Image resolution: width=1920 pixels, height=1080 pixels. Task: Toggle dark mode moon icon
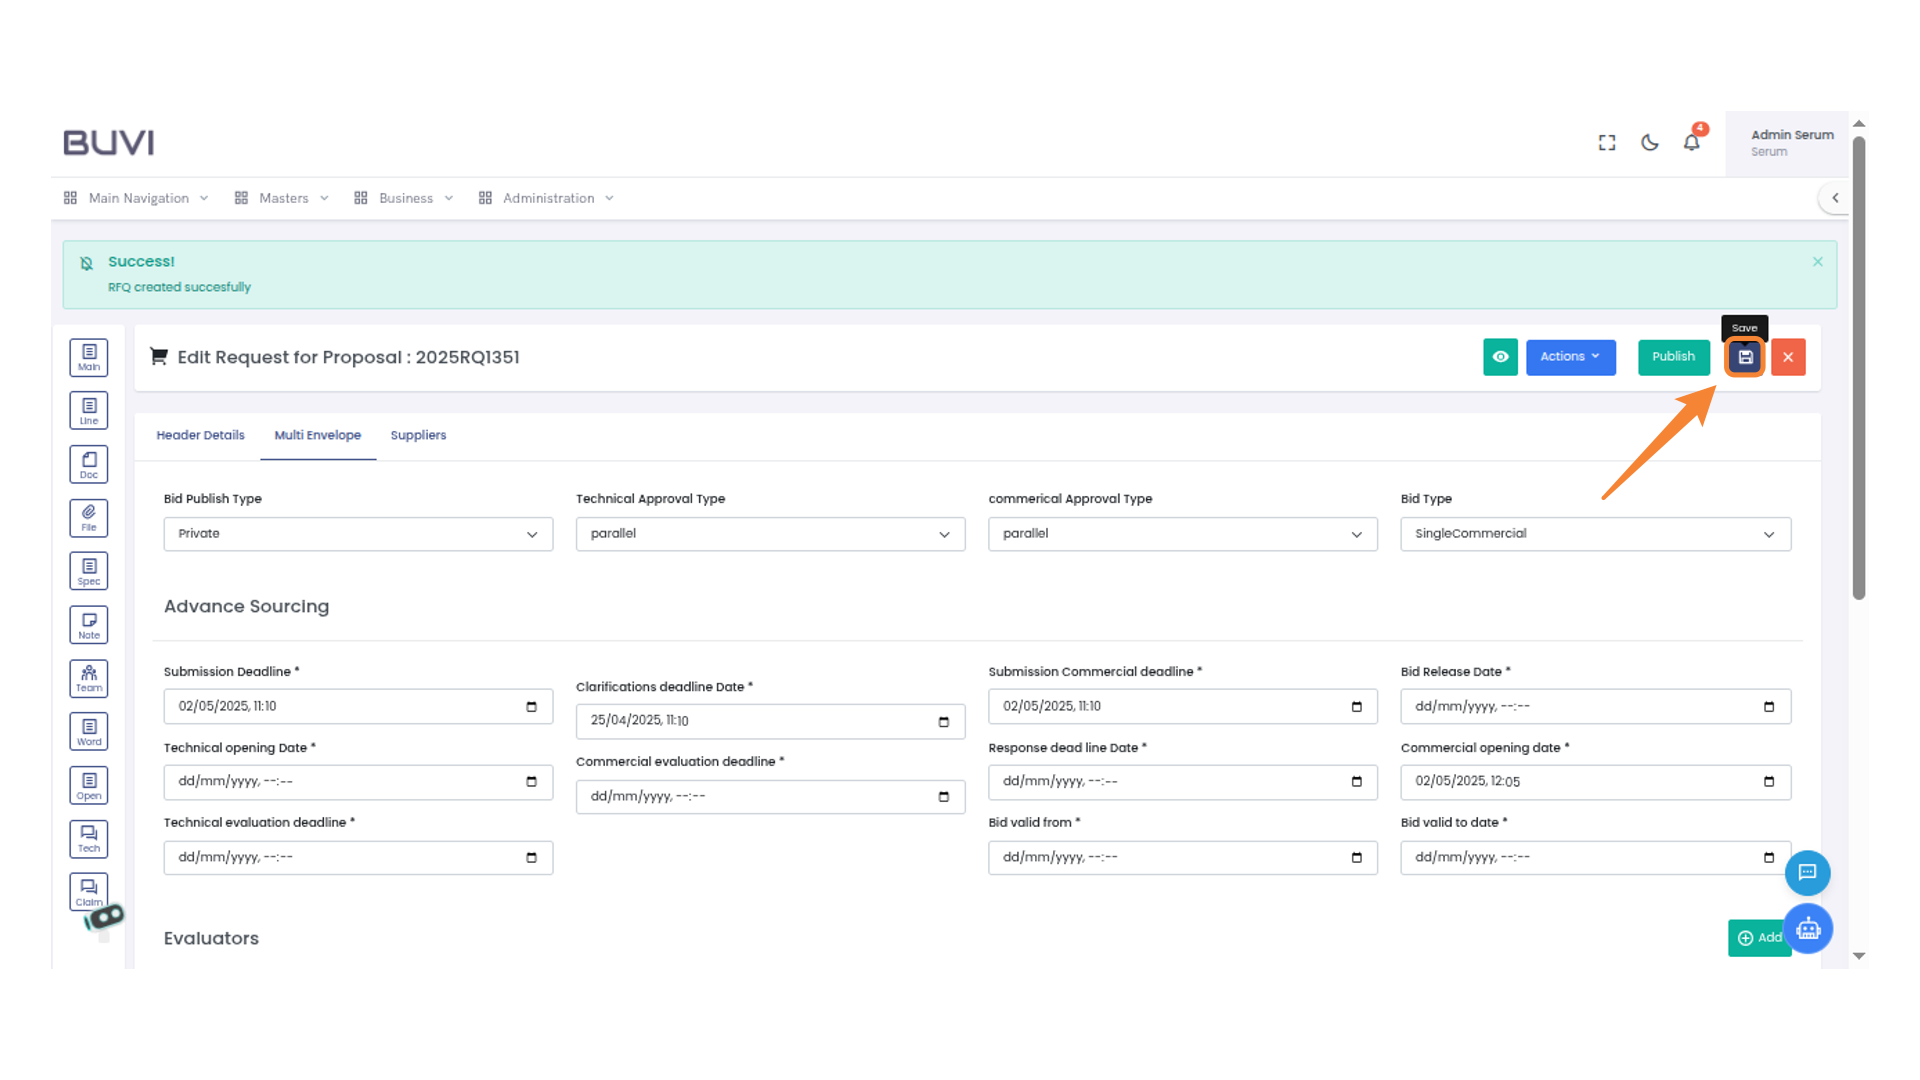[x=1650, y=143]
